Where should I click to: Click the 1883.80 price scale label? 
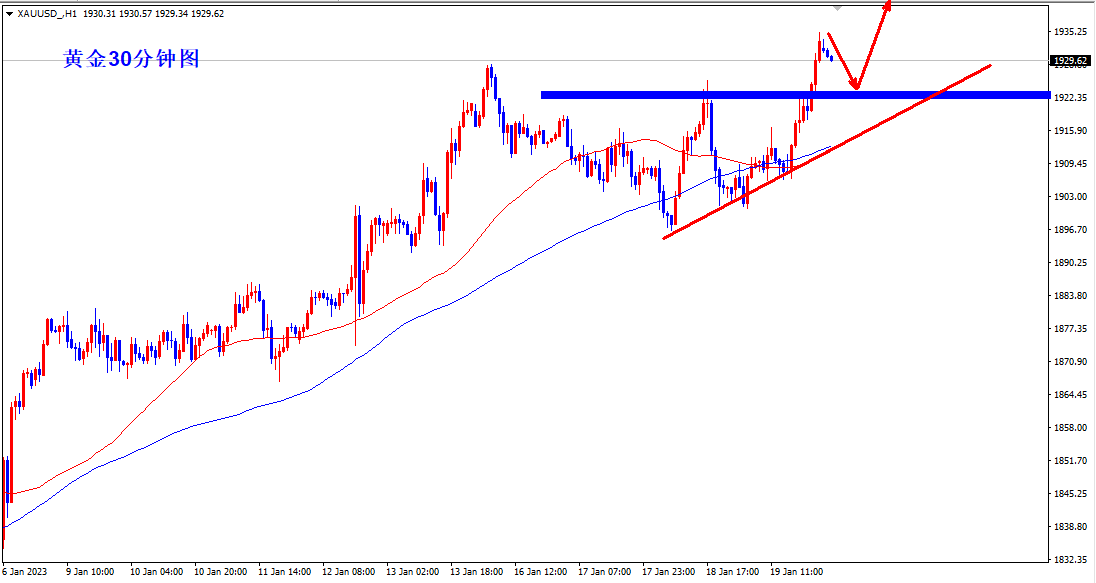click(x=1070, y=296)
